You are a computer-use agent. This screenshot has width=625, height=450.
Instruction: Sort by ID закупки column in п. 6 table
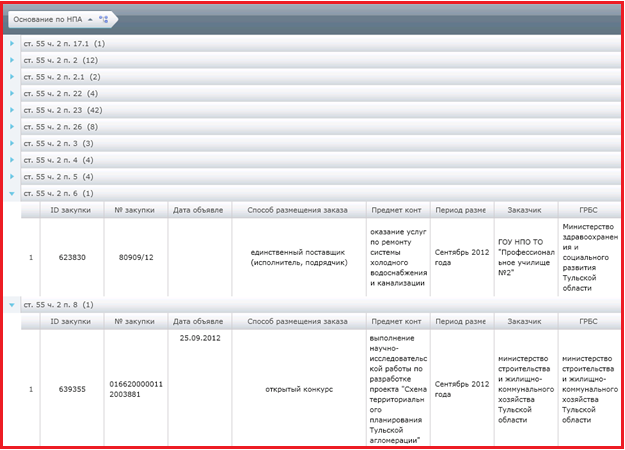pyautogui.click(x=72, y=210)
